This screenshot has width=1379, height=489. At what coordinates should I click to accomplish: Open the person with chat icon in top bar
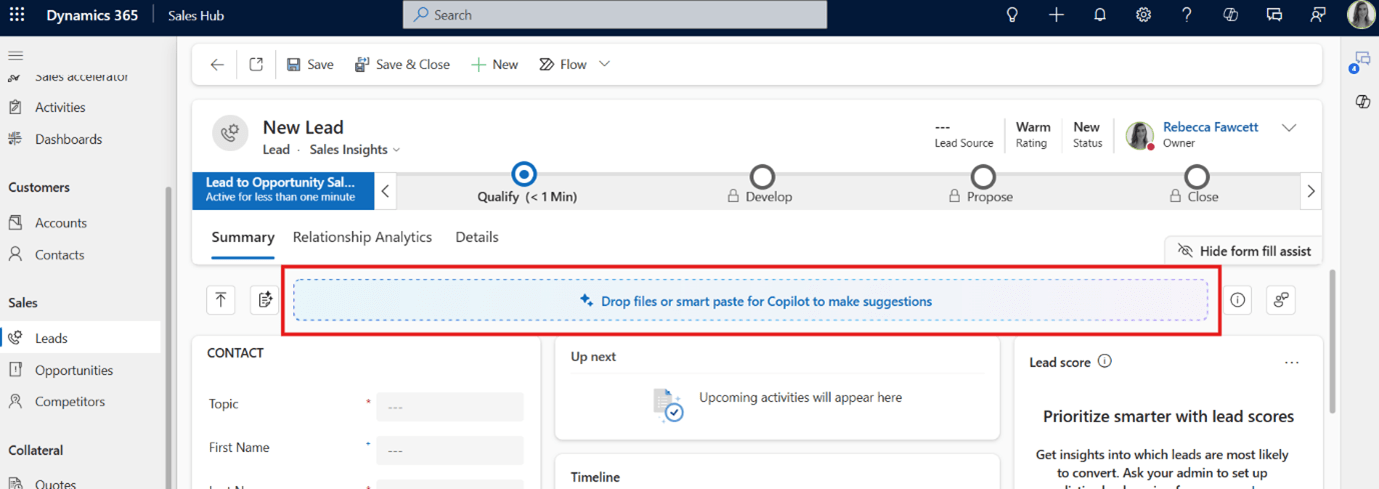coord(1318,15)
